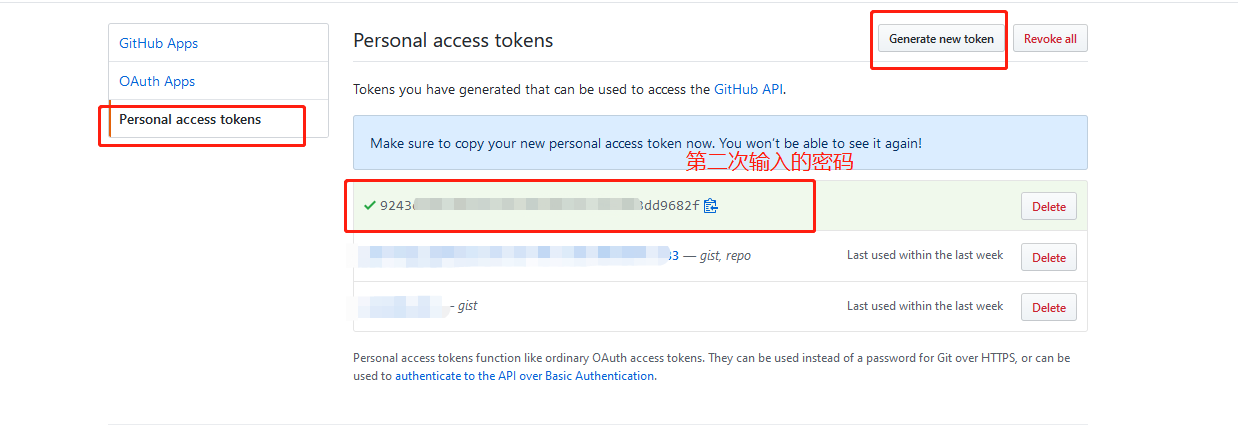Open the blurred token name with gist scope
The height and width of the screenshot is (429, 1238).
(x=401, y=306)
